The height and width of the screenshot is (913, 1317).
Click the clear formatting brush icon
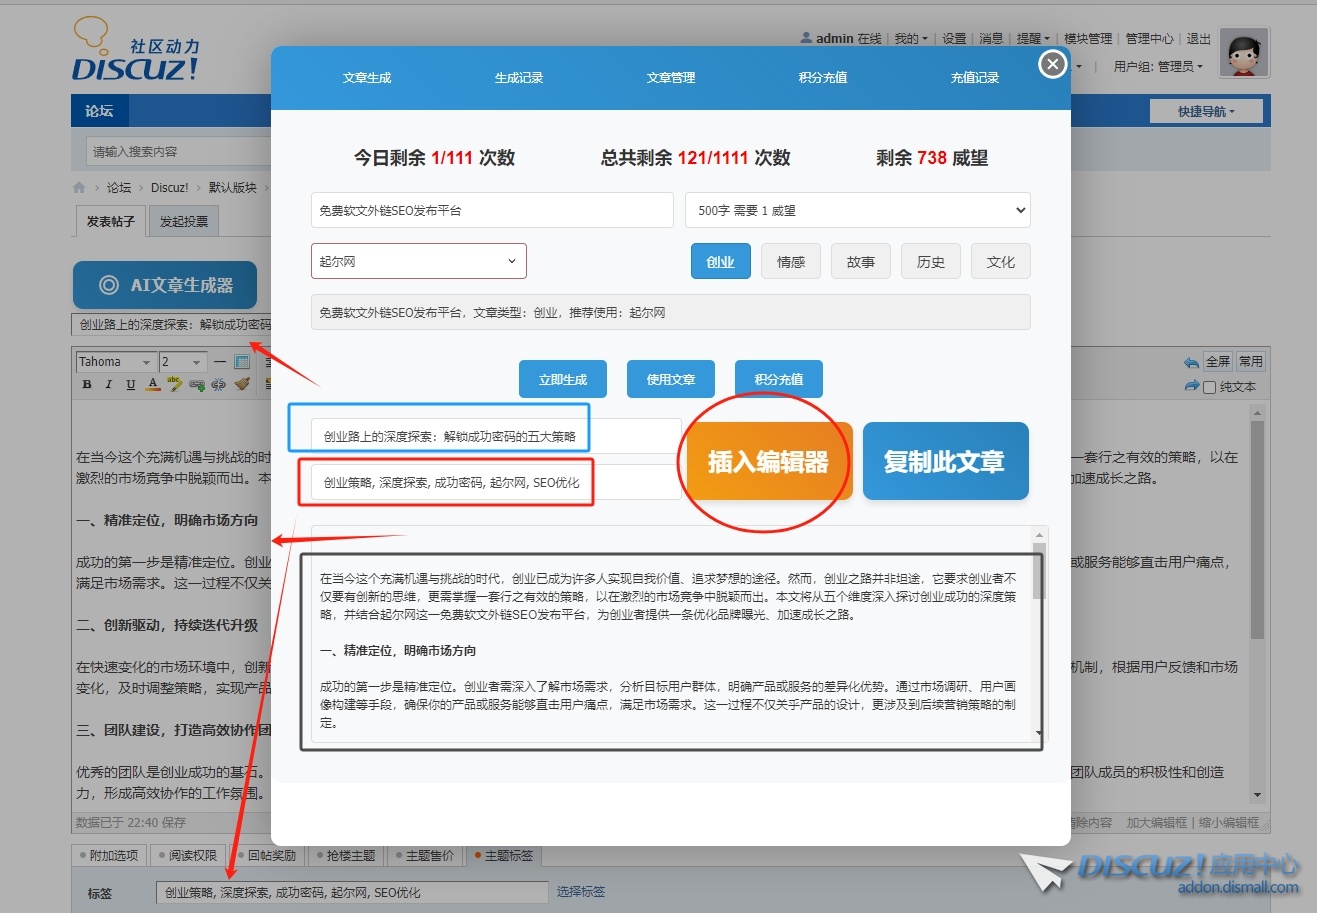pos(241,384)
